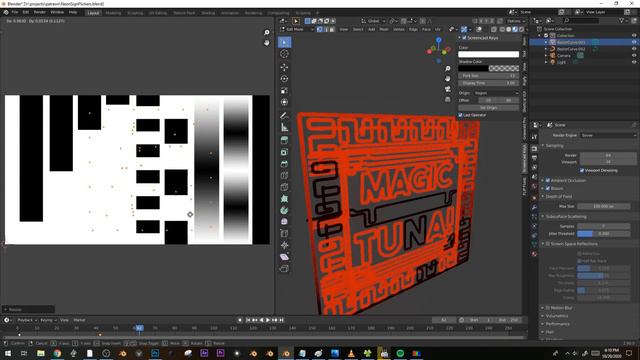Open the Origin Region dropdown

496,93
